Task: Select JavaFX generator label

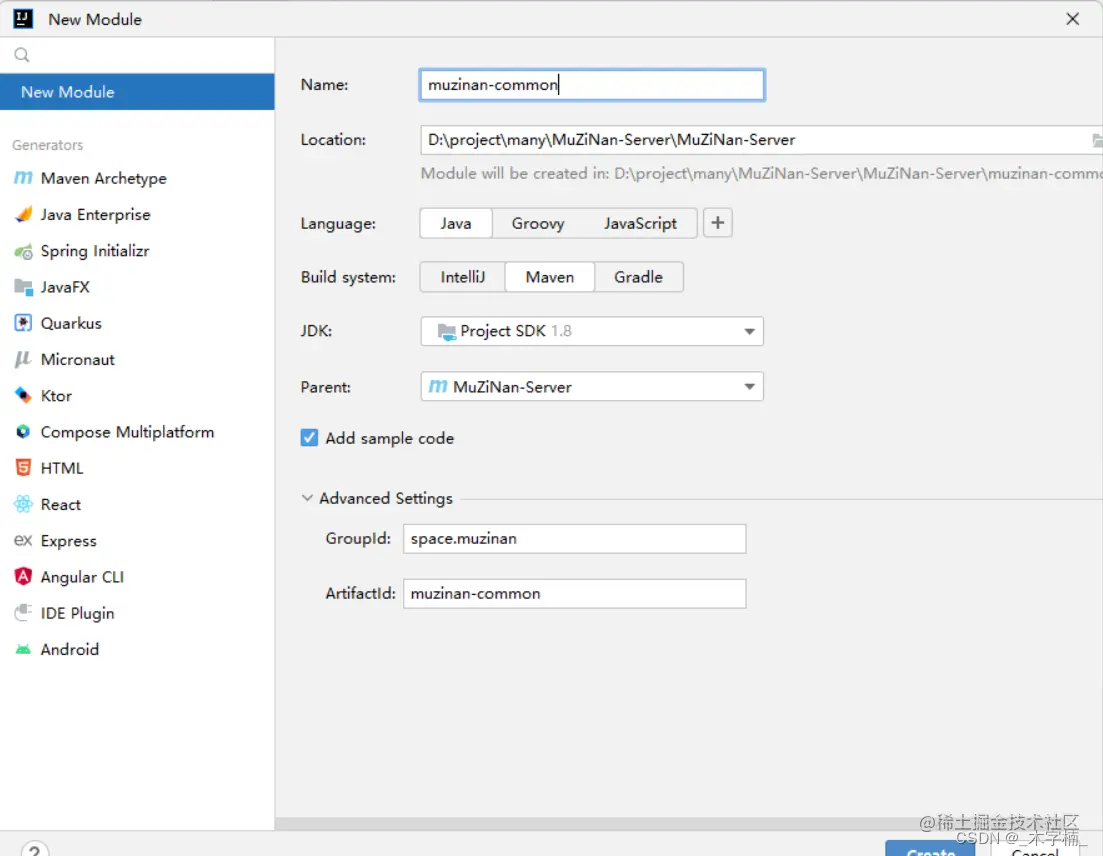Action: pyautogui.click(x=65, y=287)
